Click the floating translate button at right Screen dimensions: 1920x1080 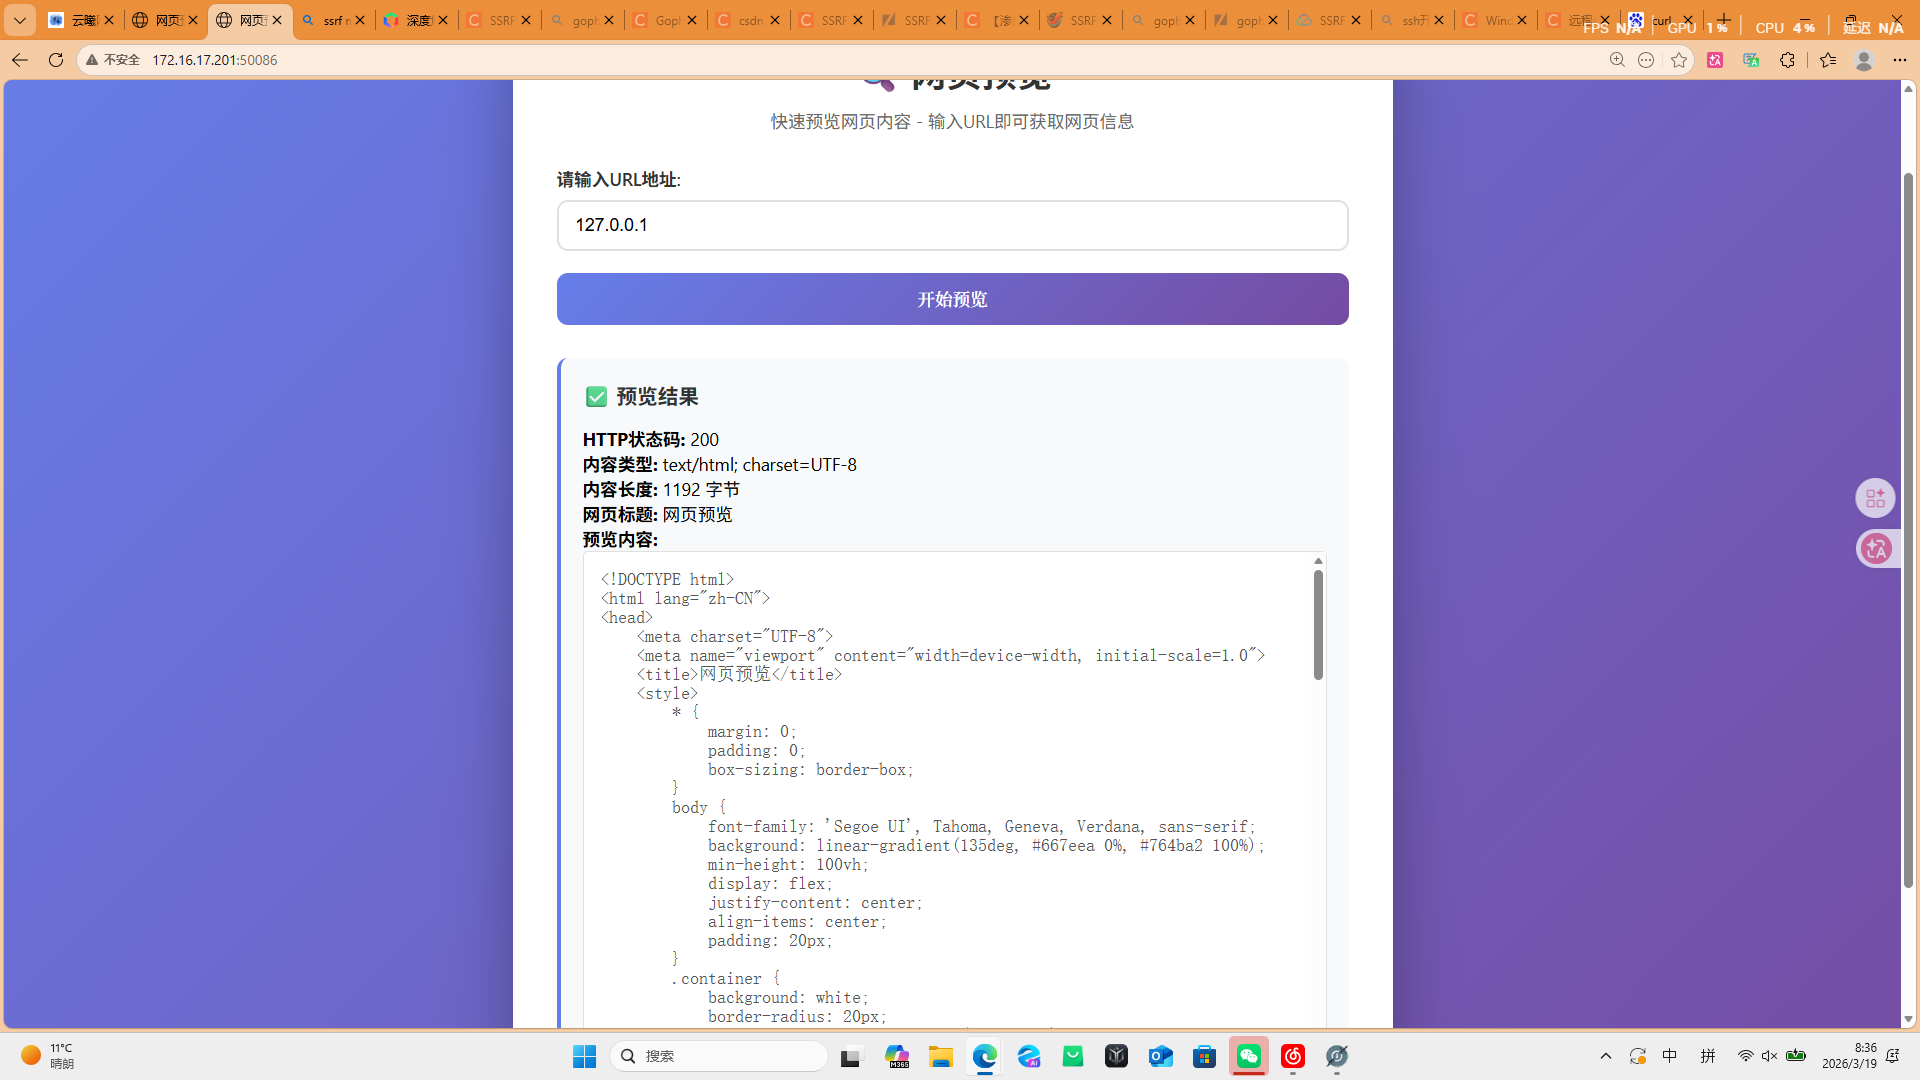coord(1876,549)
